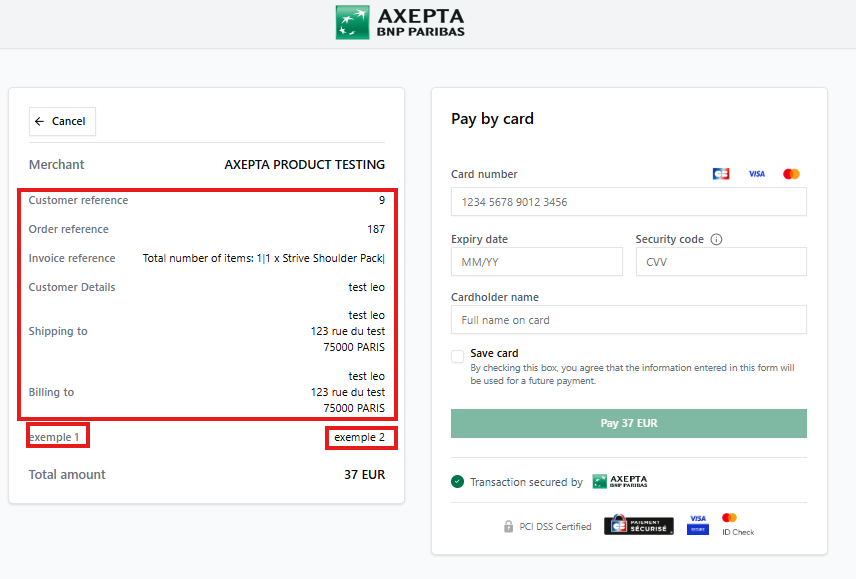Cancel the payment with back arrow button
This screenshot has height=579, width=856.
click(x=62, y=121)
